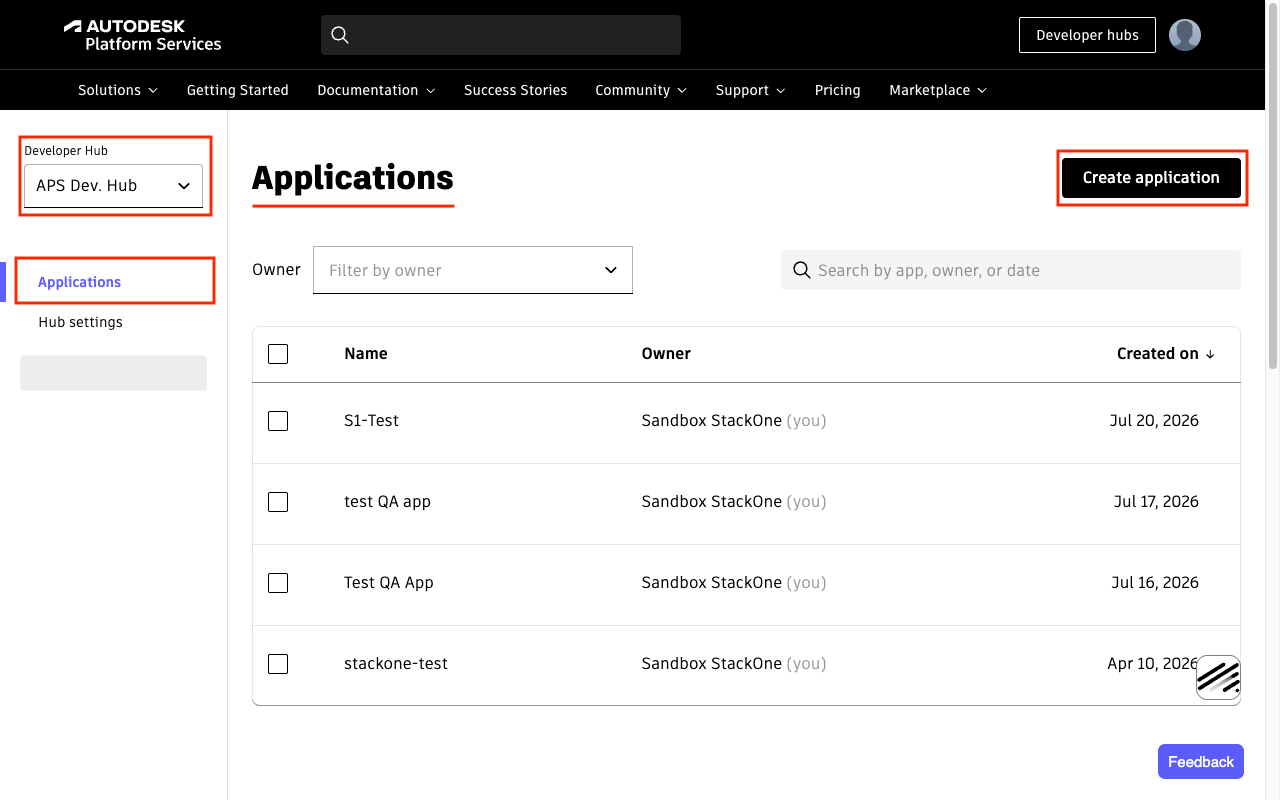Open the user profile avatar
This screenshot has width=1280, height=800.
[x=1185, y=35]
